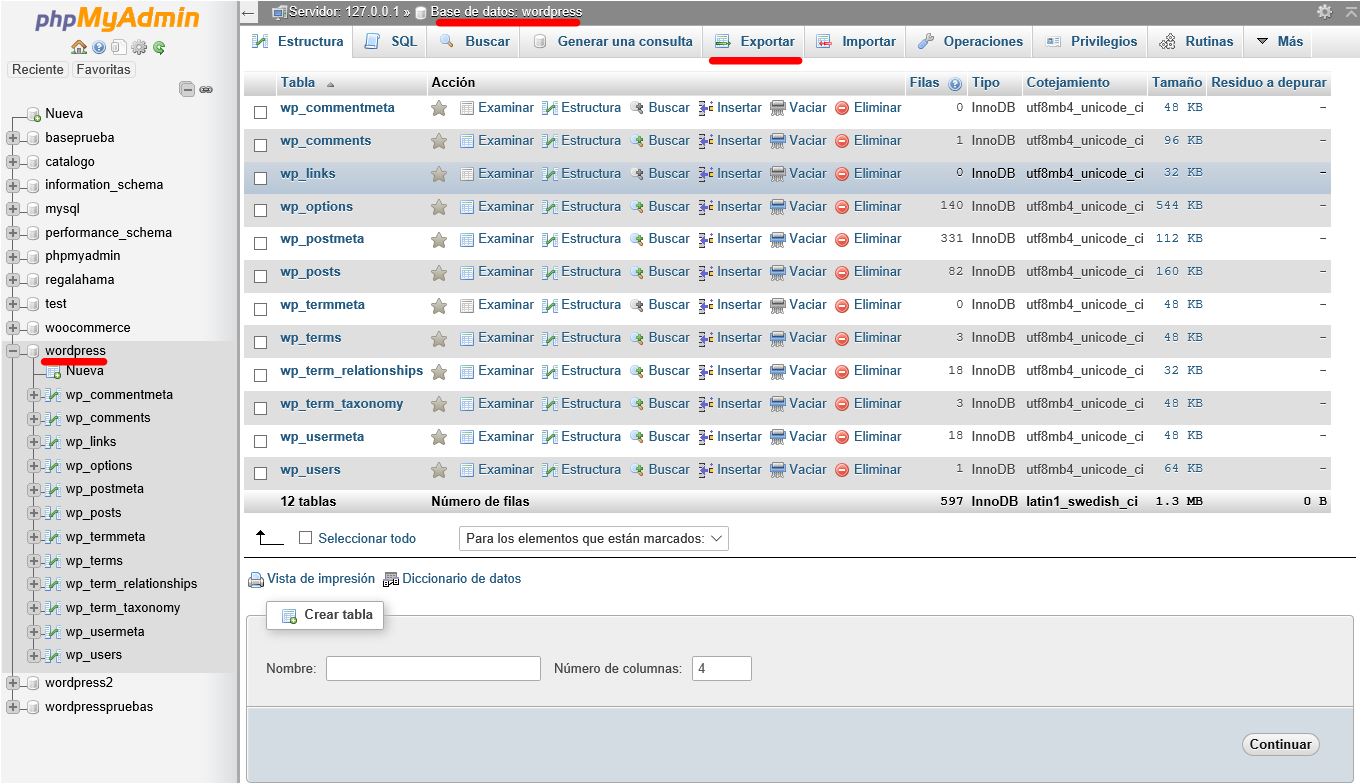Check the wp_posts row checkbox
The image size is (1361, 784).
260,277
